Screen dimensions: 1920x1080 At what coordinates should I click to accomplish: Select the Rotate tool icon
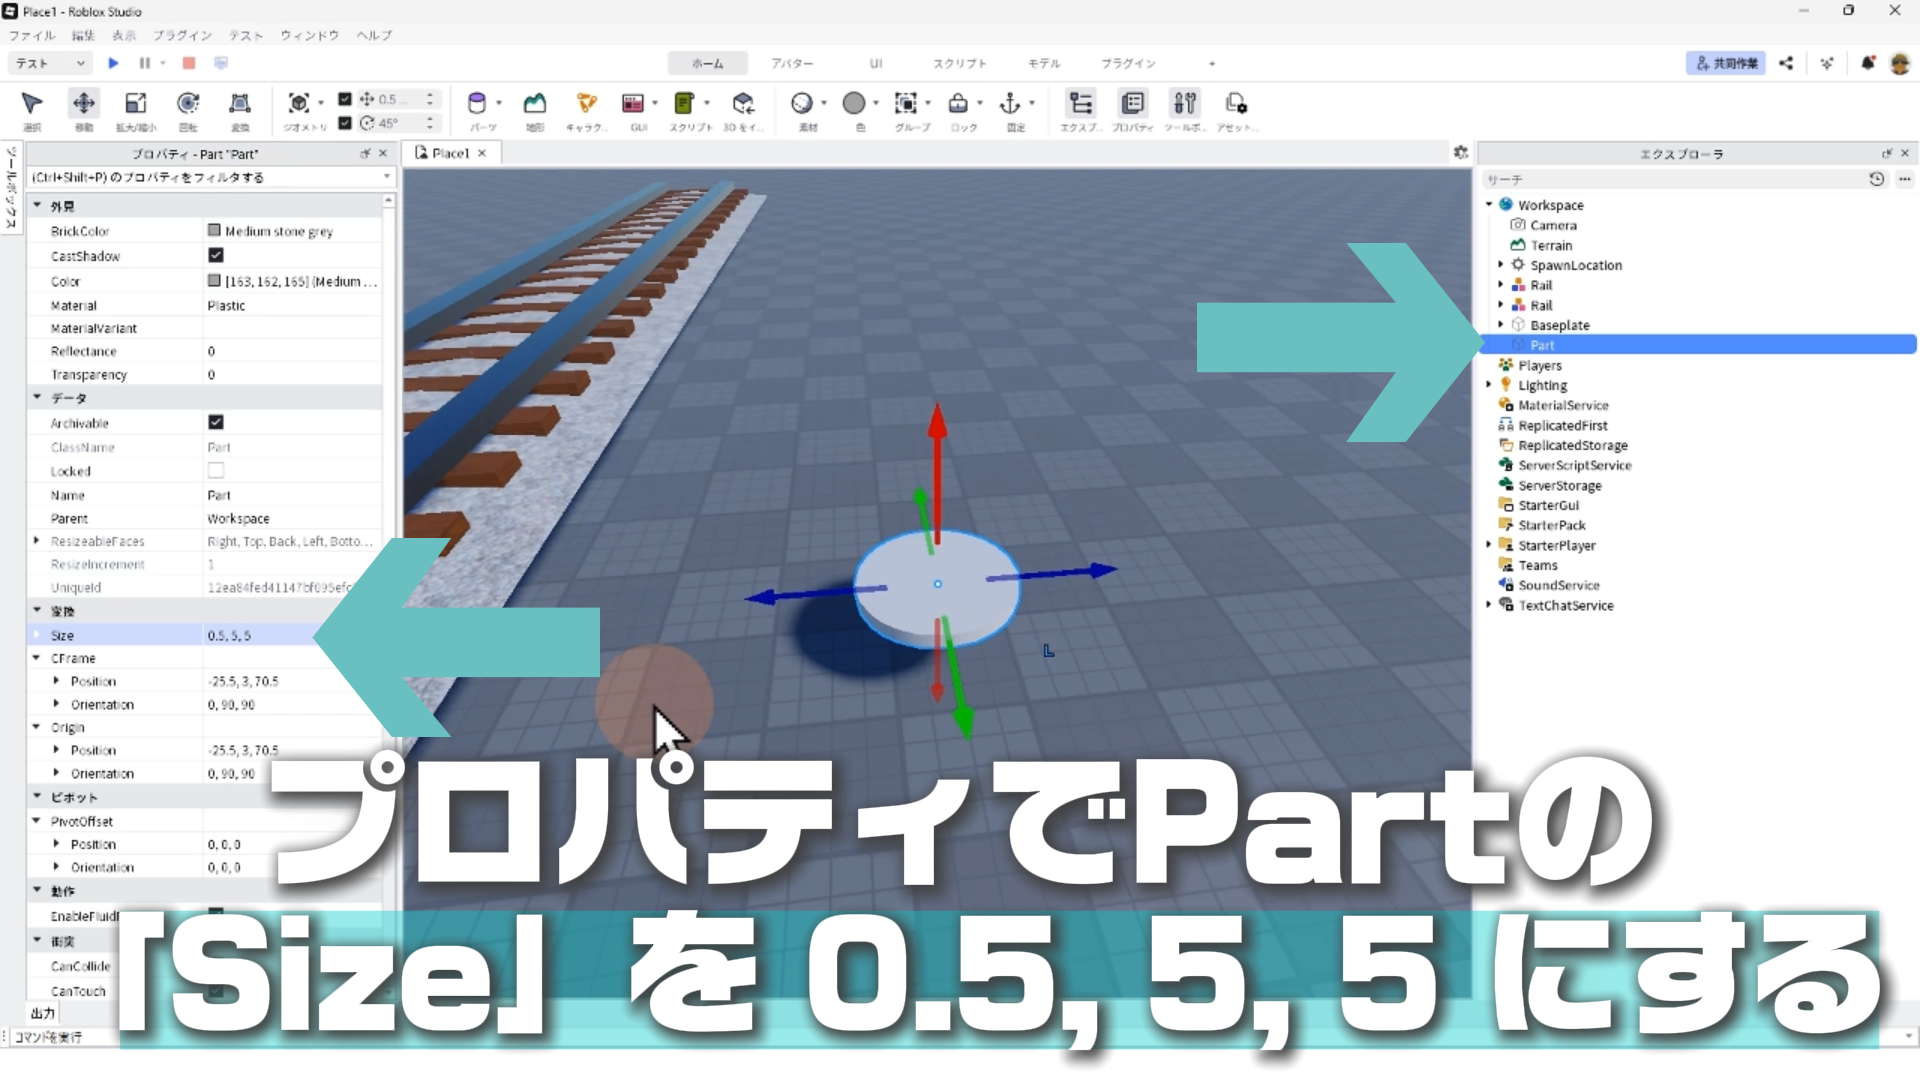pos(187,104)
